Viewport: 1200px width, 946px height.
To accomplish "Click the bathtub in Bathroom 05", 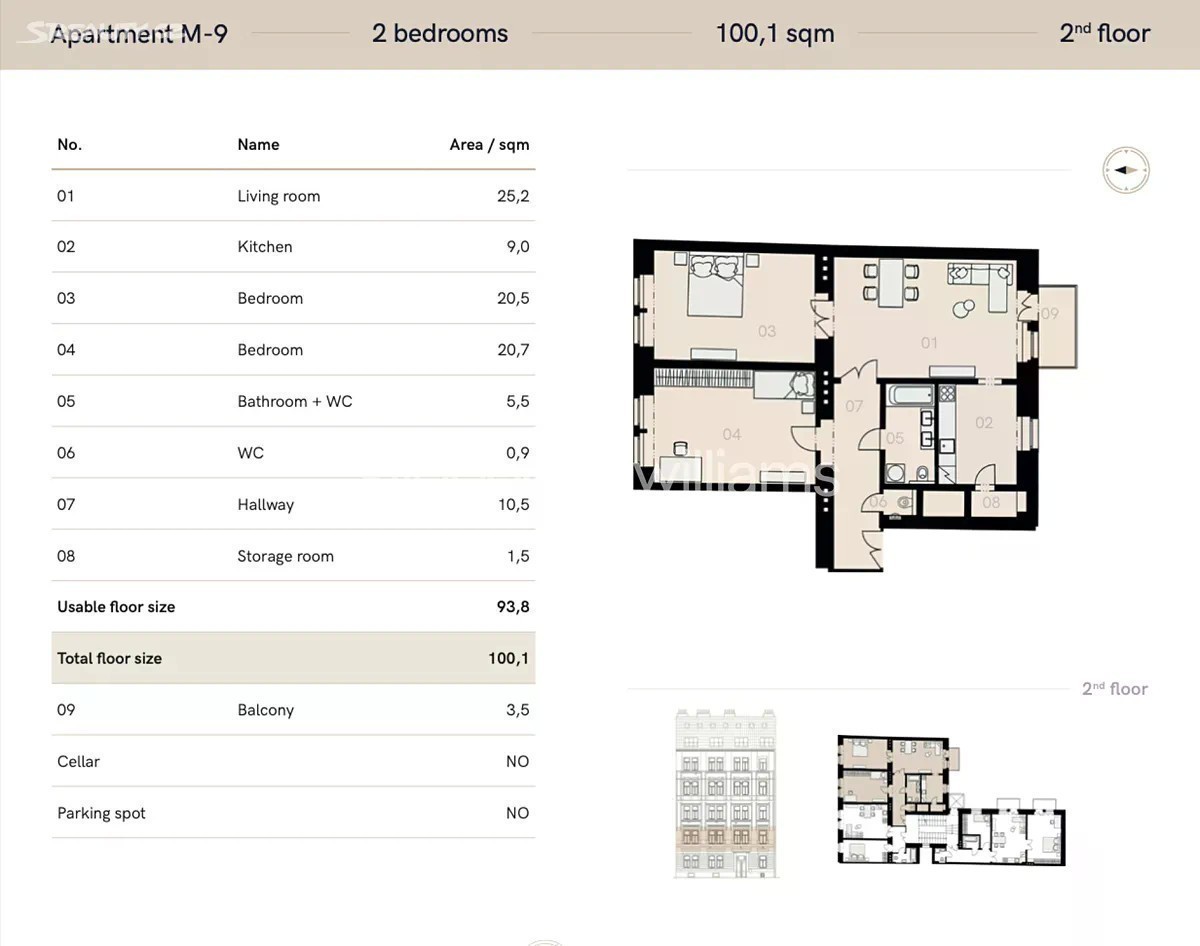I will pyautogui.click(x=910, y=394).
